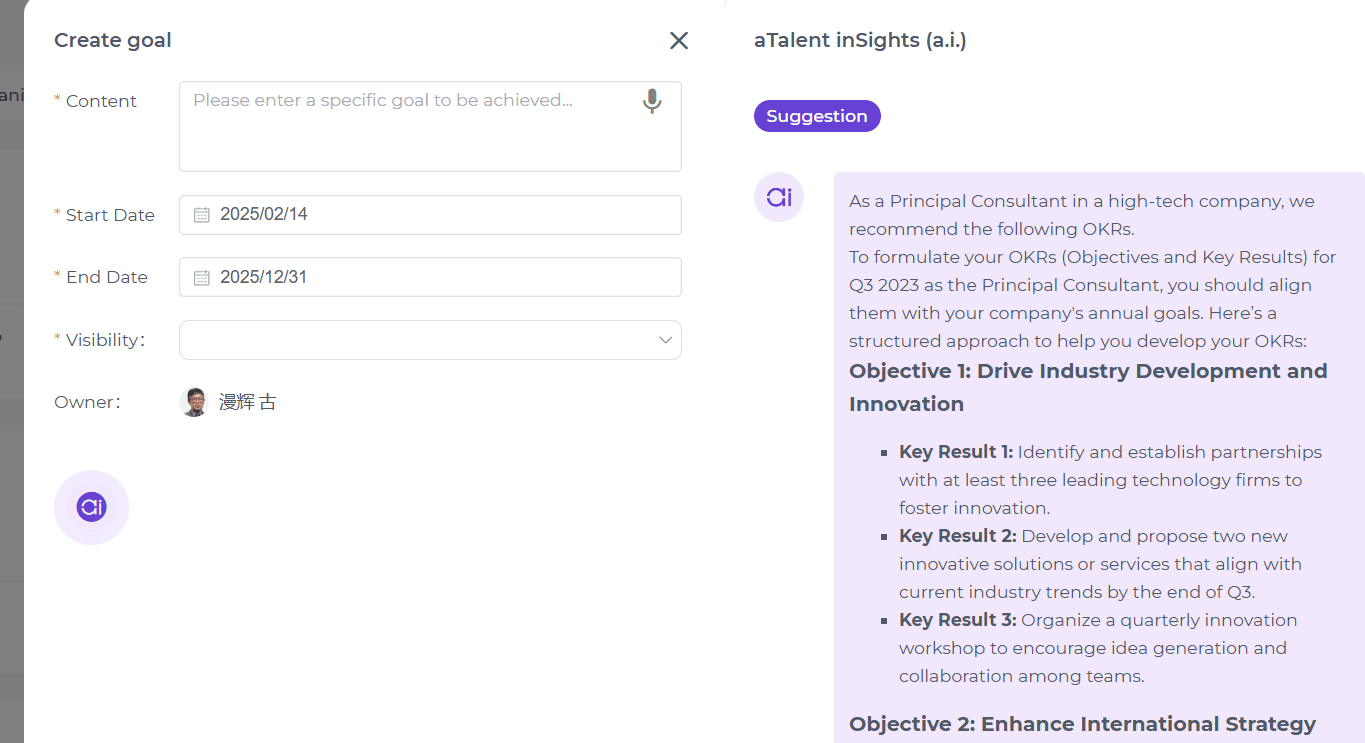Click the AI avatar beside the suggestion message
Screen dimensions: 1365x743
point(779,197)
